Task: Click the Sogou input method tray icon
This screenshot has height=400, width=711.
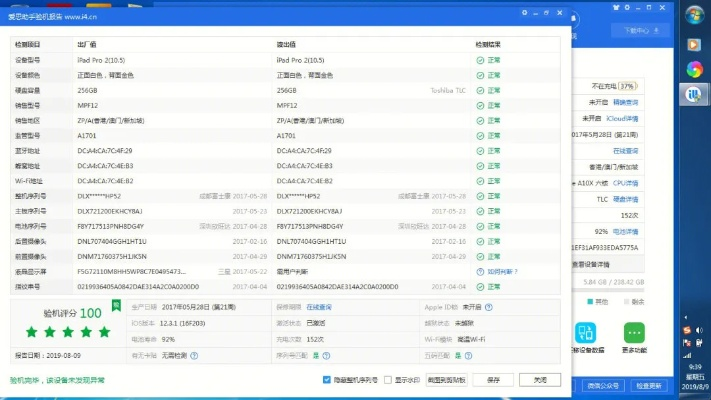Action: pos(687,330)
